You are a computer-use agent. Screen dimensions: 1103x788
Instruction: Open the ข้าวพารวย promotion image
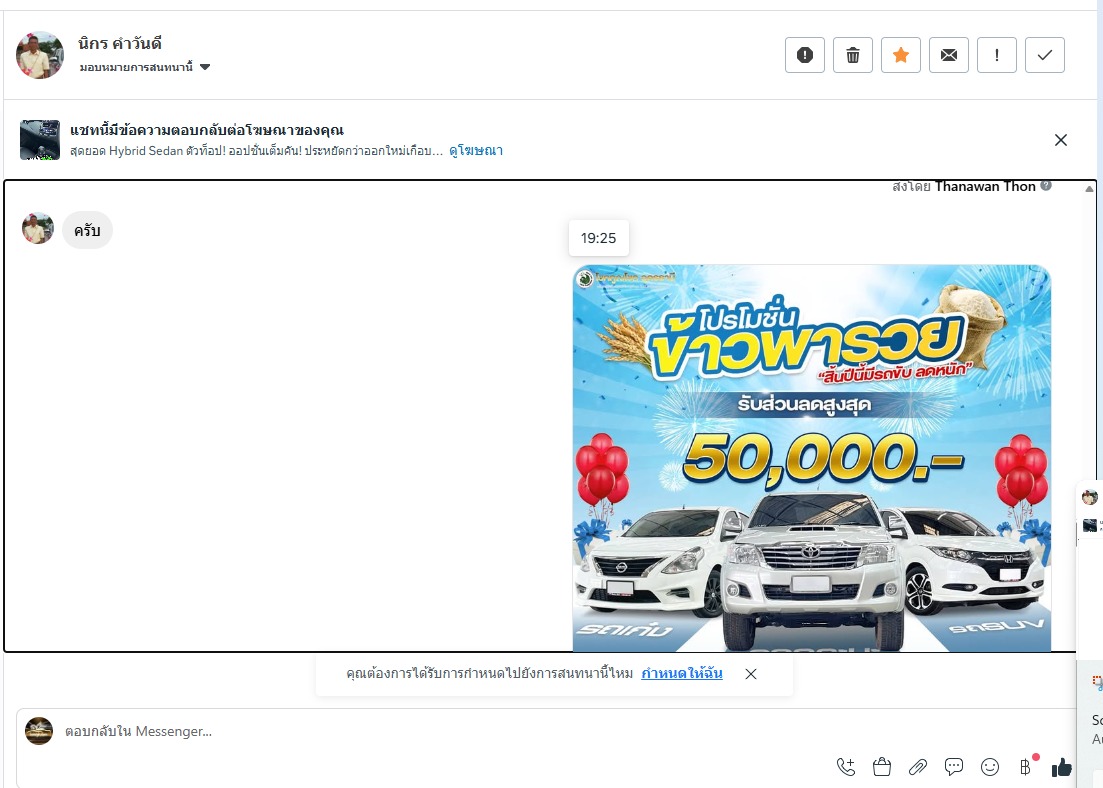click(x=812, y=458)
